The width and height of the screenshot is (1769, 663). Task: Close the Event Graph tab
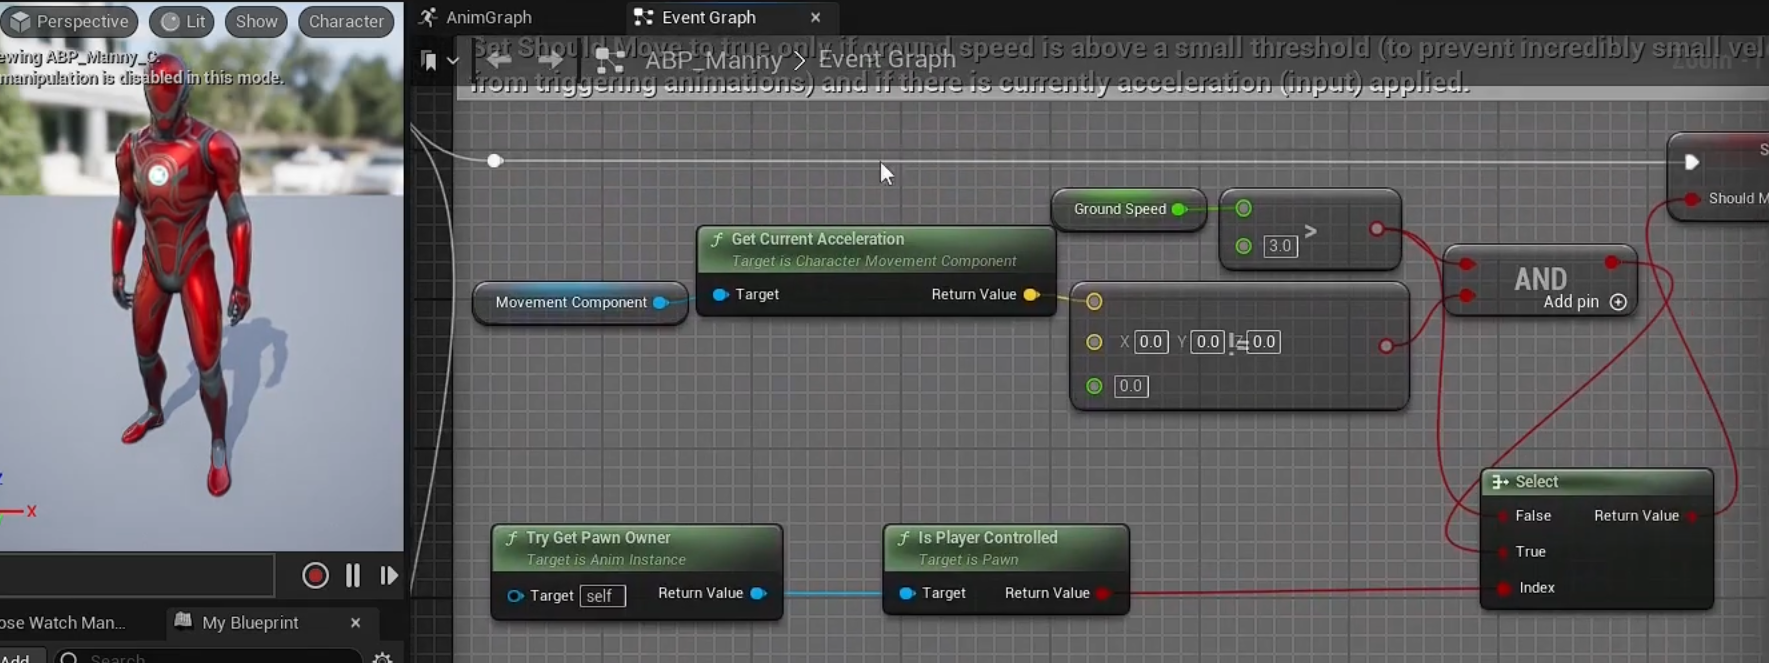815,17
